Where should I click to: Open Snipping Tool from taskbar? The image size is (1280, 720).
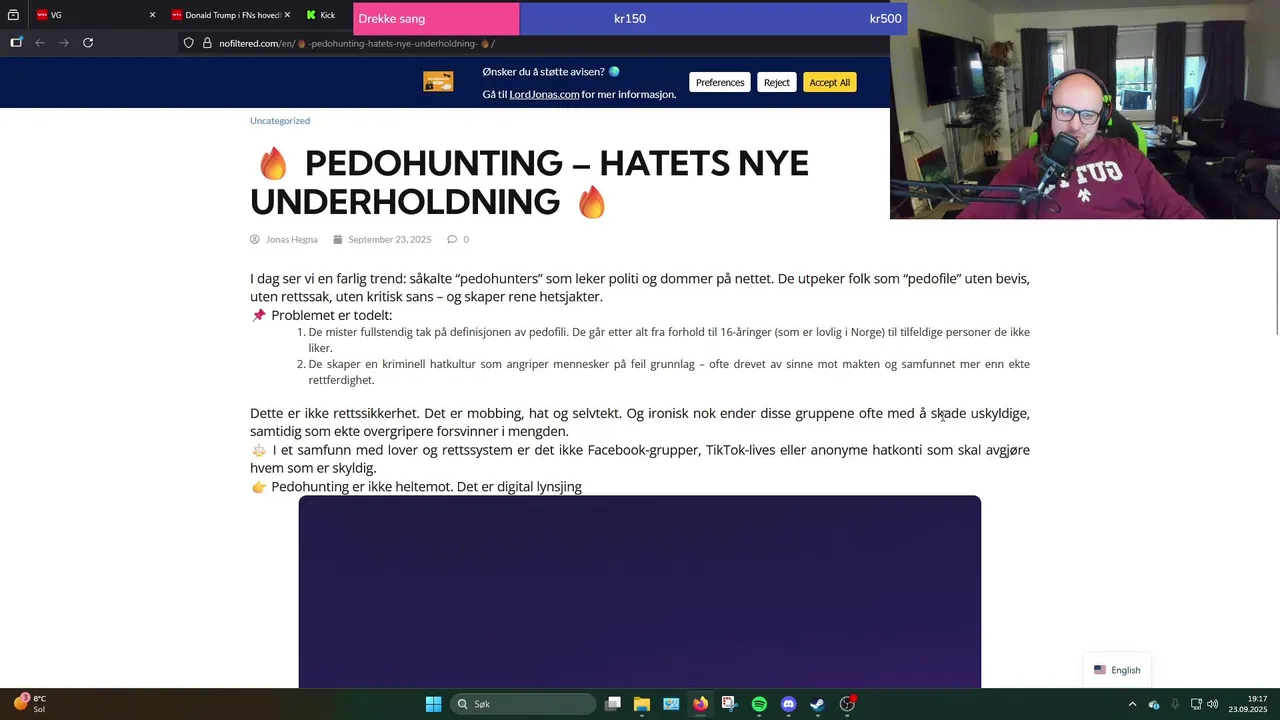729,704
